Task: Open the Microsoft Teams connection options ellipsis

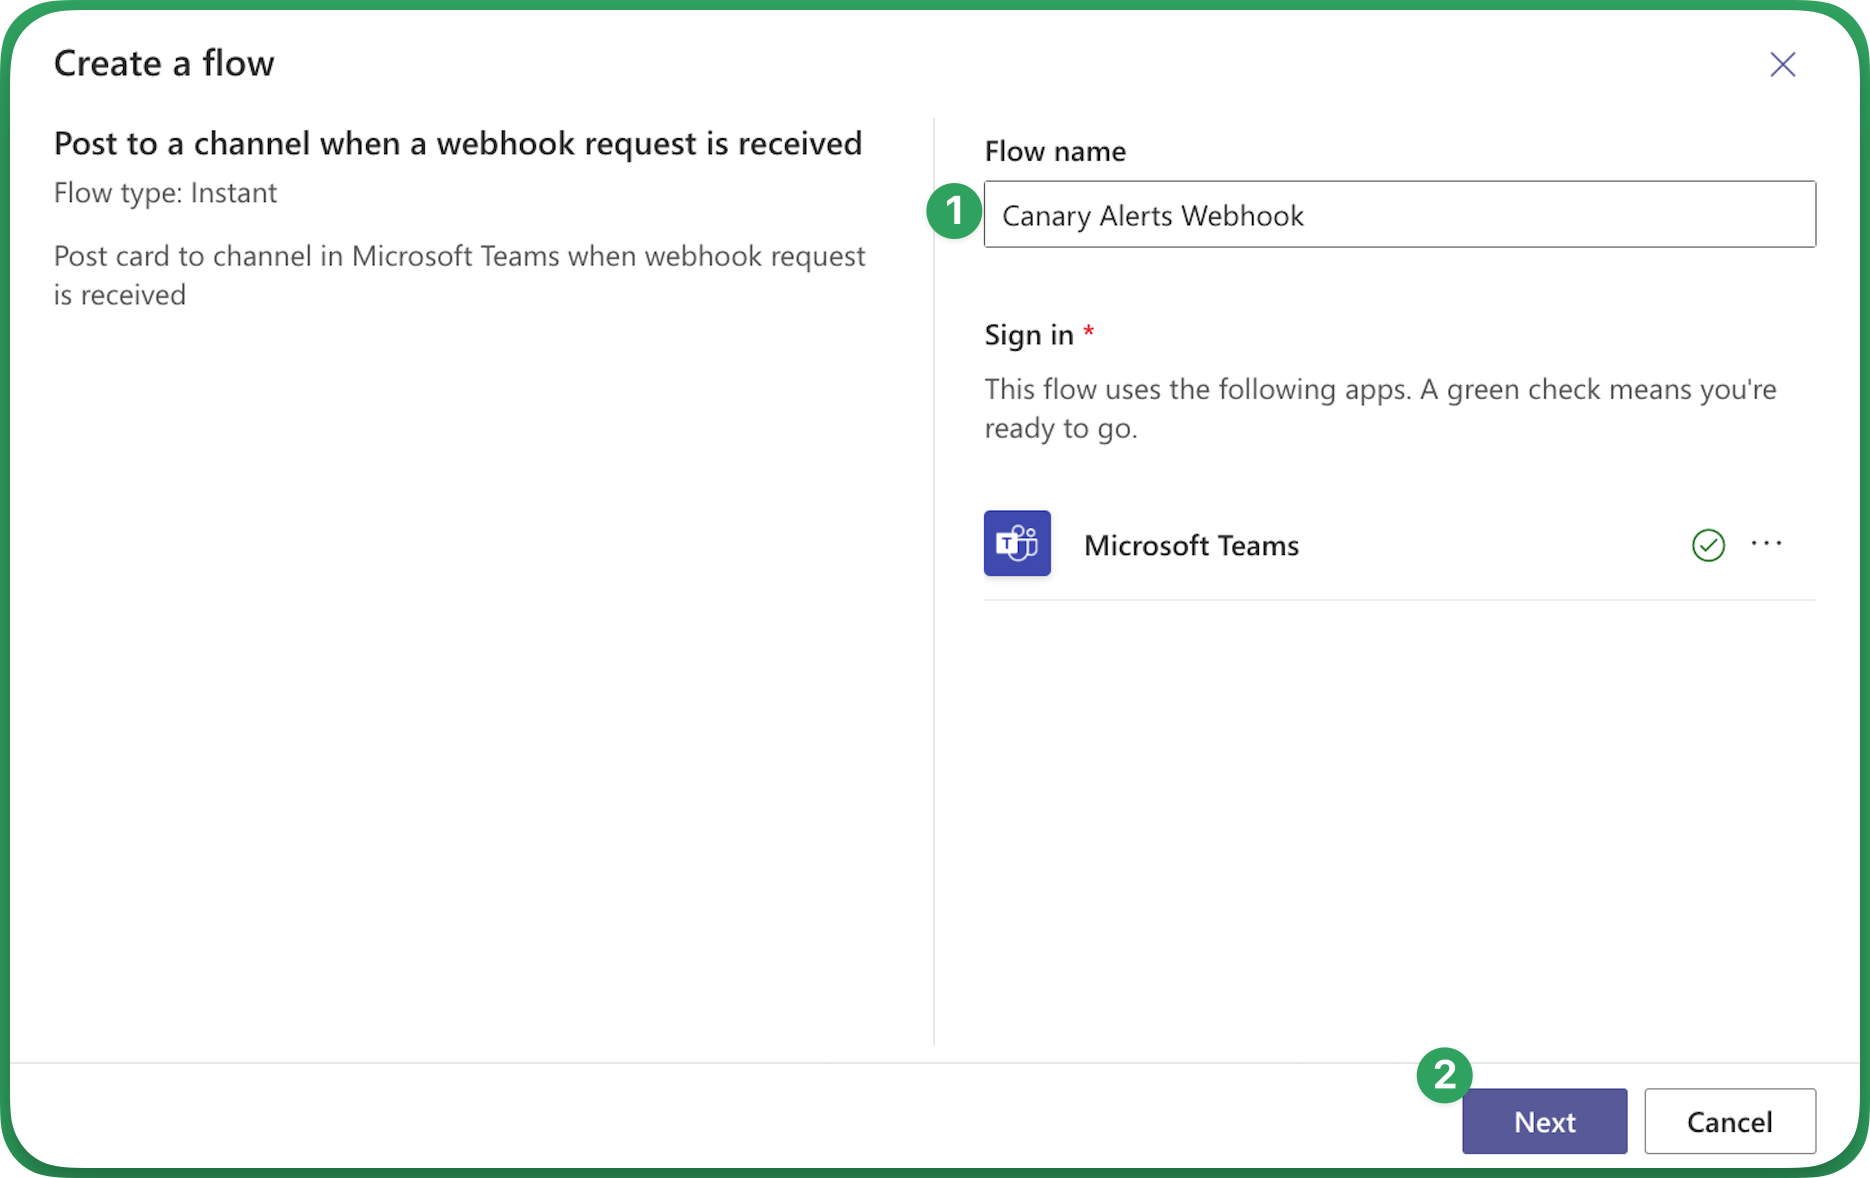Action: [x=1766, y=543]
